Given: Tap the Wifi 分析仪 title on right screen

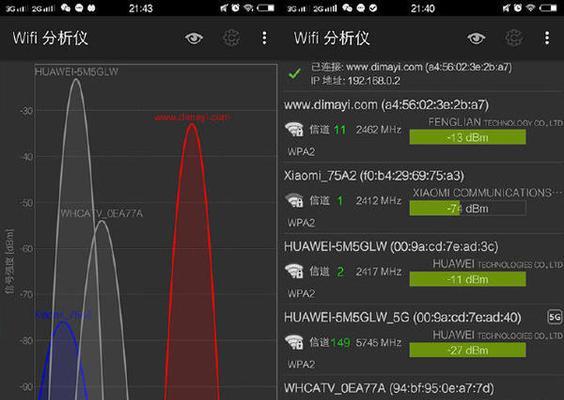Looking at the screenshot, I should pos(332,38).
